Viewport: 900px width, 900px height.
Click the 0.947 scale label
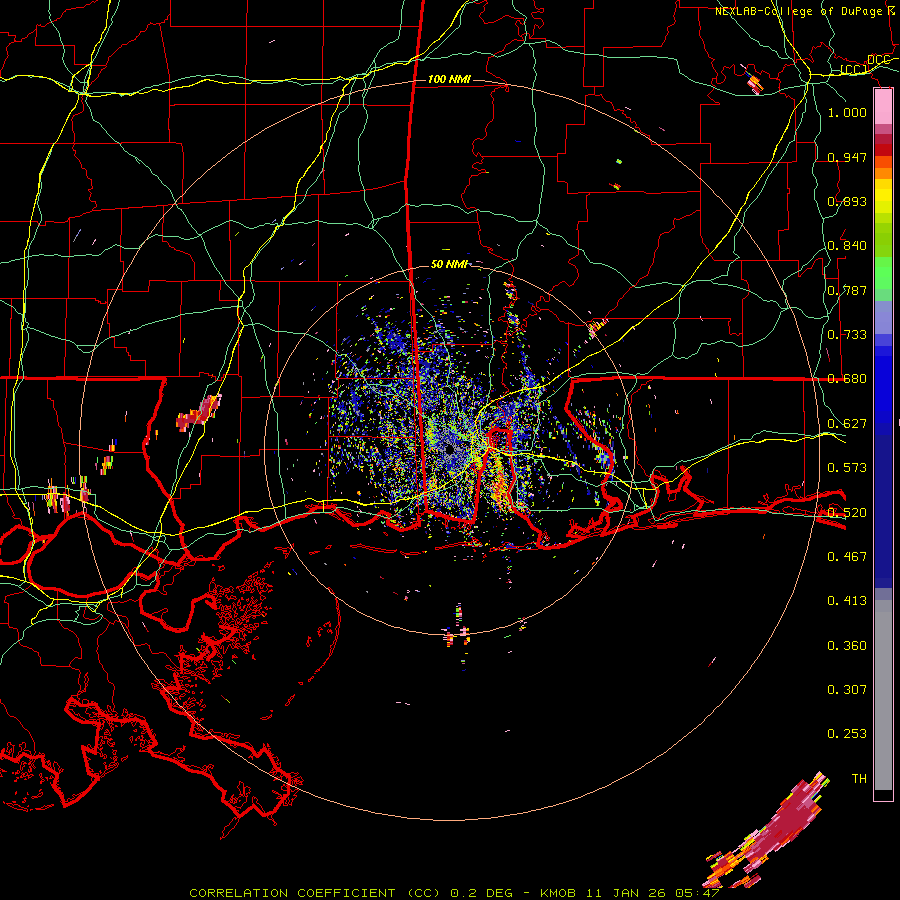[x=847, y=157]
